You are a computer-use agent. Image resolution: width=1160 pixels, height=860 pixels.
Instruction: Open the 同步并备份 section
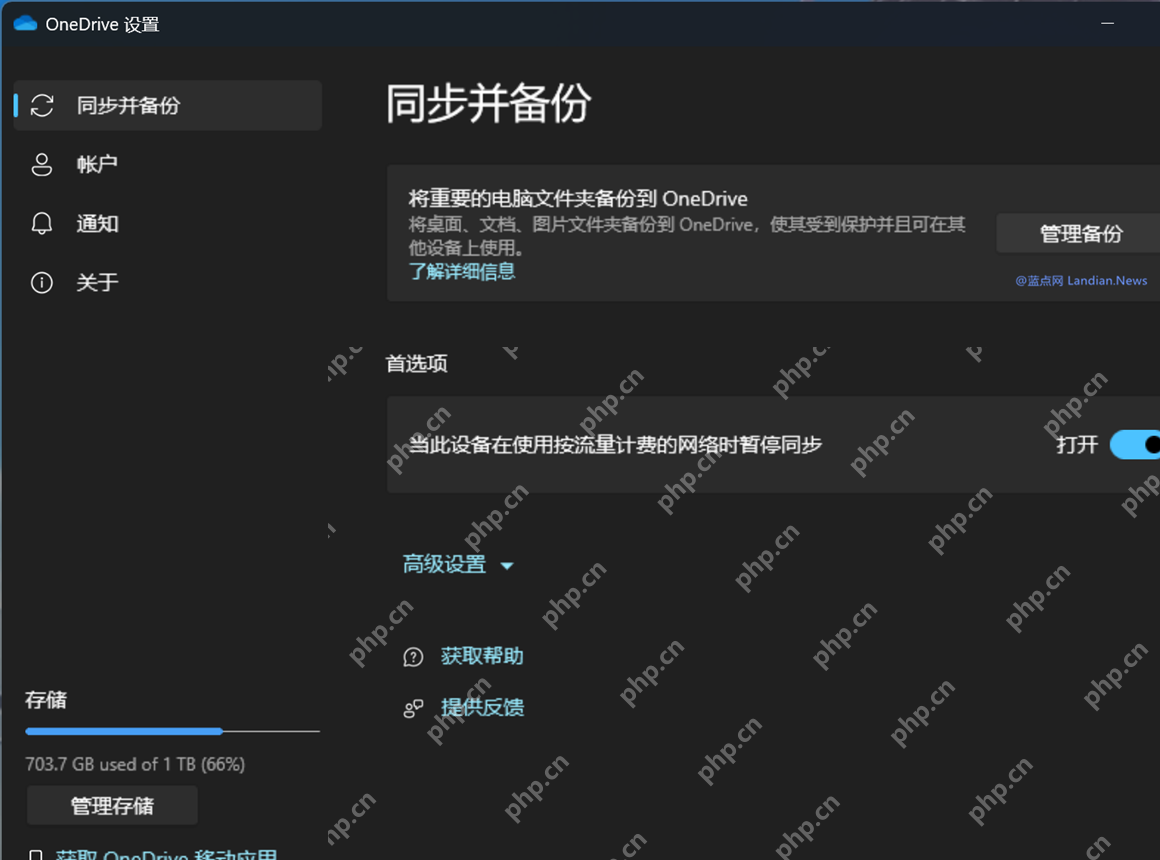click(168, 105)
